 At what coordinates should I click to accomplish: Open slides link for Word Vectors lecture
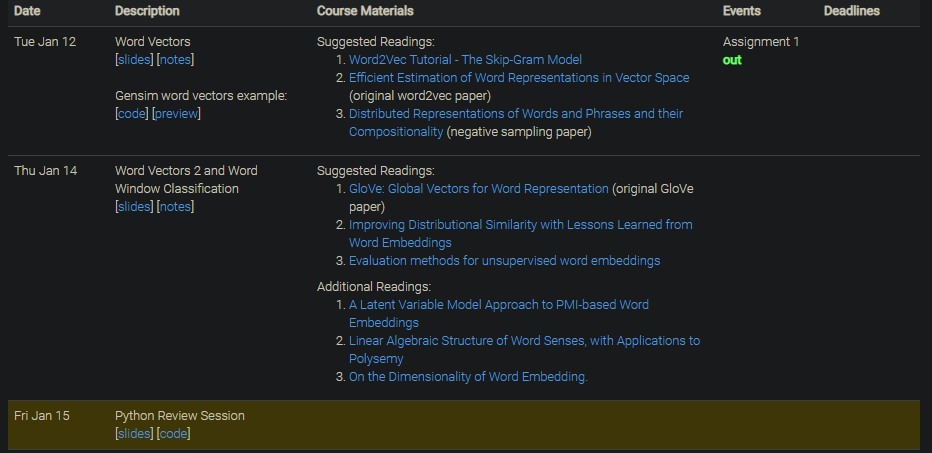click(134, 60)
